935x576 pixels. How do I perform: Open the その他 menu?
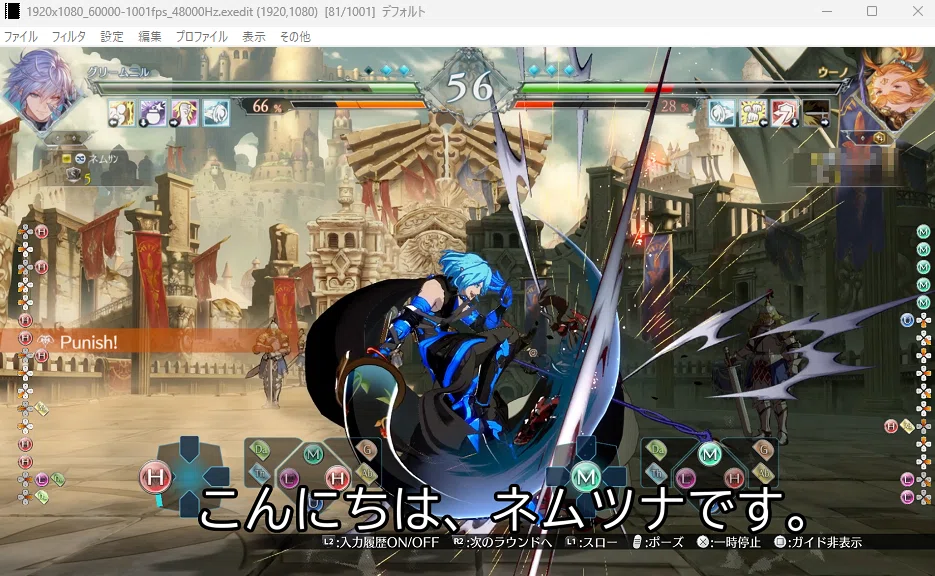click(x=295, y=36)
